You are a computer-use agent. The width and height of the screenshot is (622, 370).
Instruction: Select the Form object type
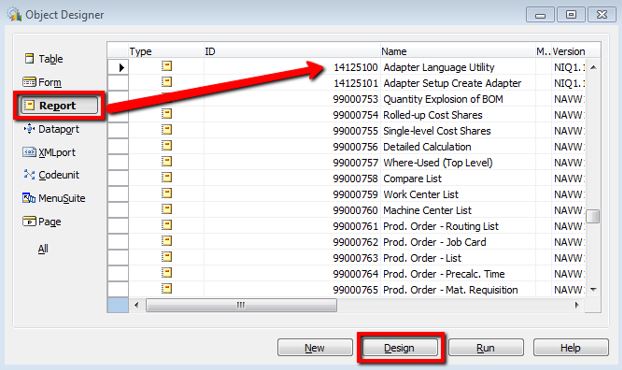[x=42, y=82]
